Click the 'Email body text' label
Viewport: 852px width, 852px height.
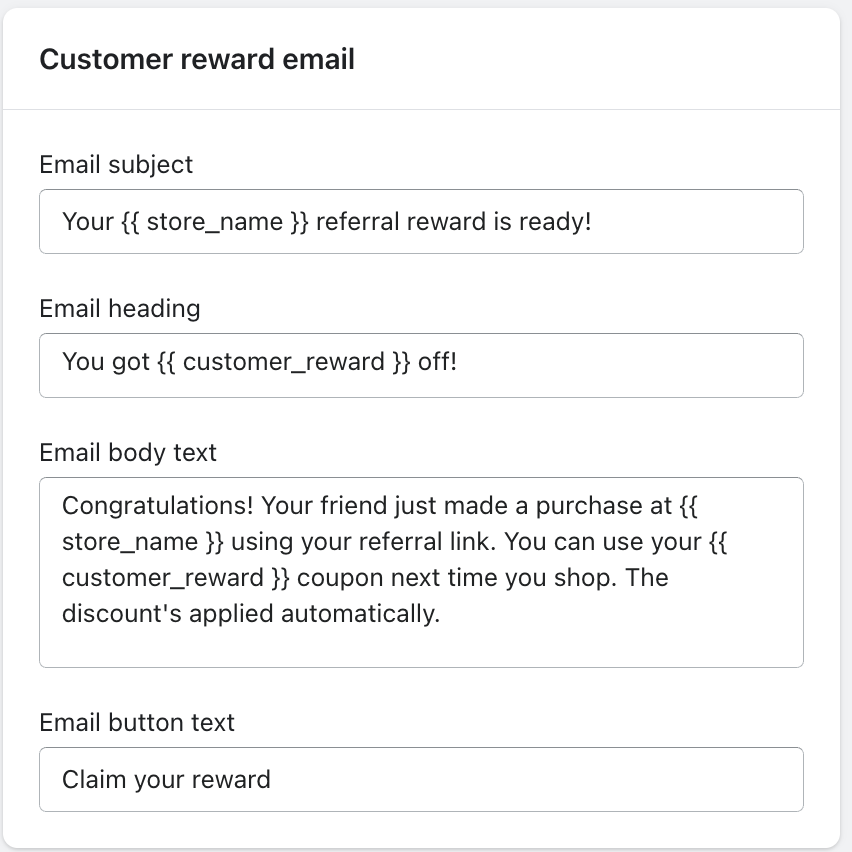(x=128, y=452)
